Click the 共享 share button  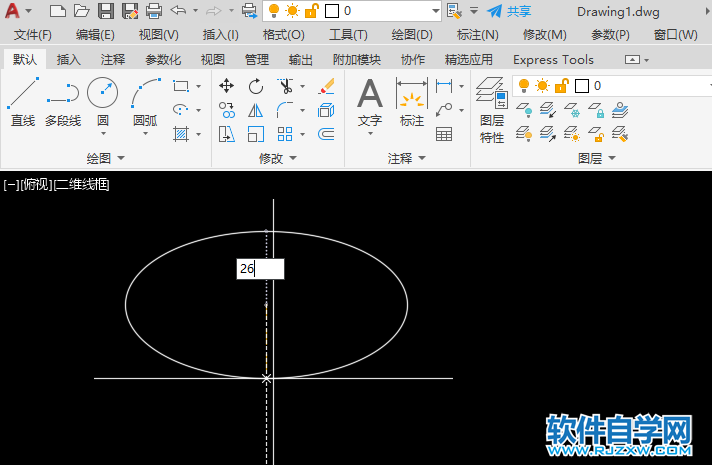(509, 11)
